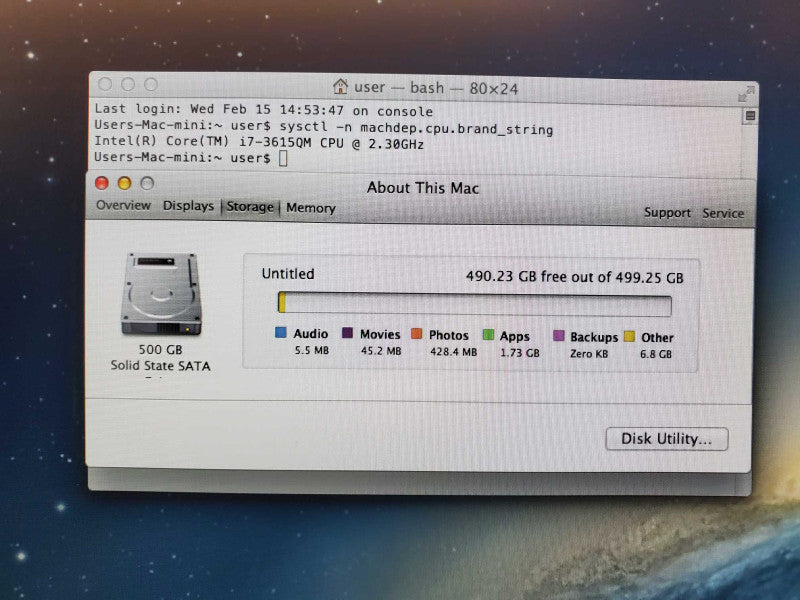Viewport: 800px width, 600px height.
Task: Click the Other '6.8 GB' value
Action: pyautogui.click(x=656, y=354)
